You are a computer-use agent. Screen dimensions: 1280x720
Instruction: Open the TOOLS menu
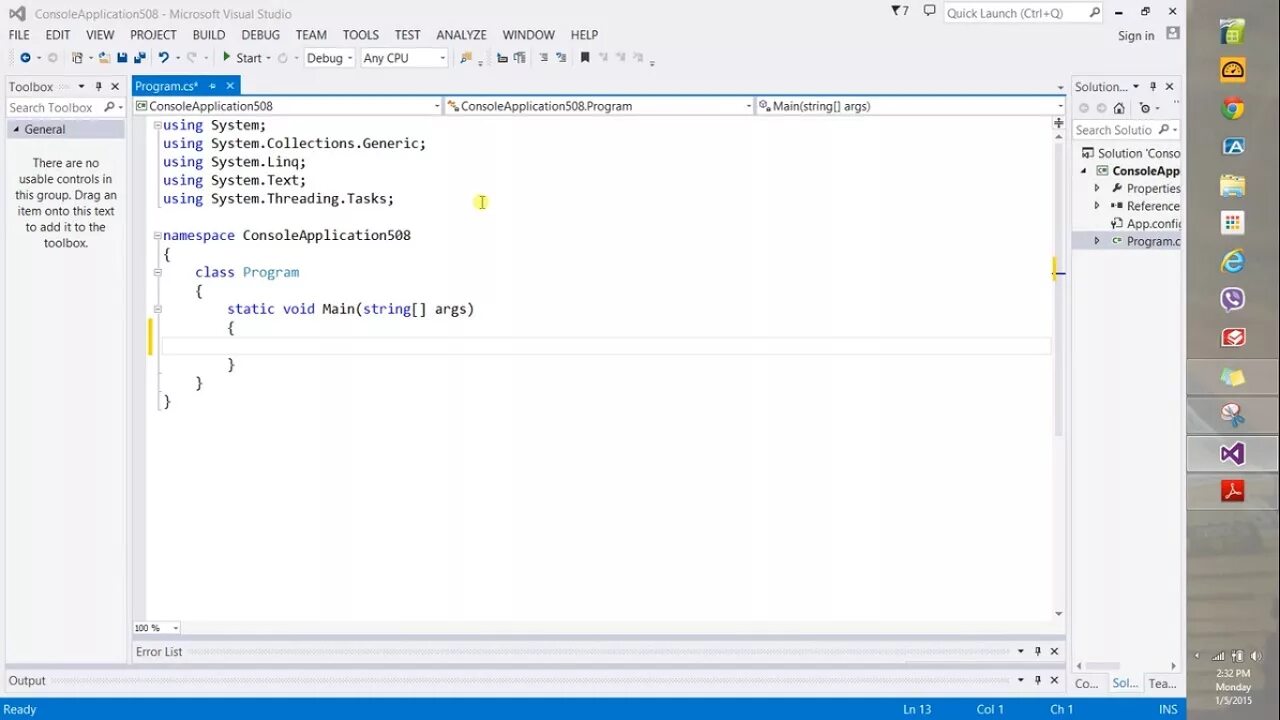pyautogui.click(x=361, y=35)
